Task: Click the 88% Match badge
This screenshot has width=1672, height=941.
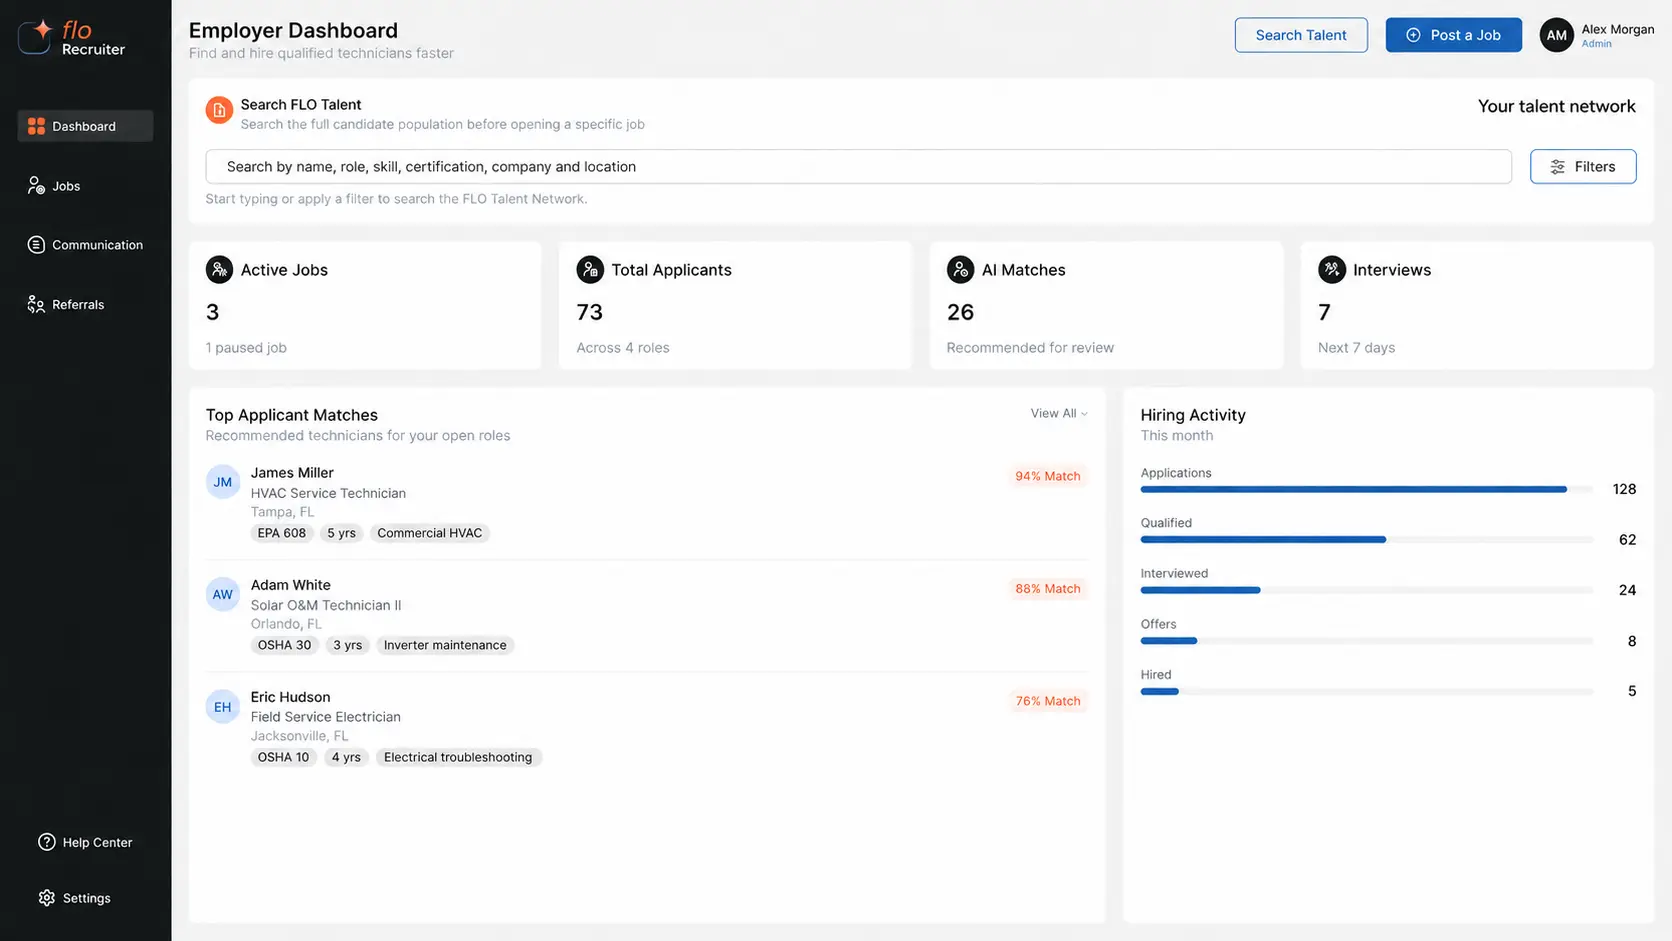Action: (1047, 589)
